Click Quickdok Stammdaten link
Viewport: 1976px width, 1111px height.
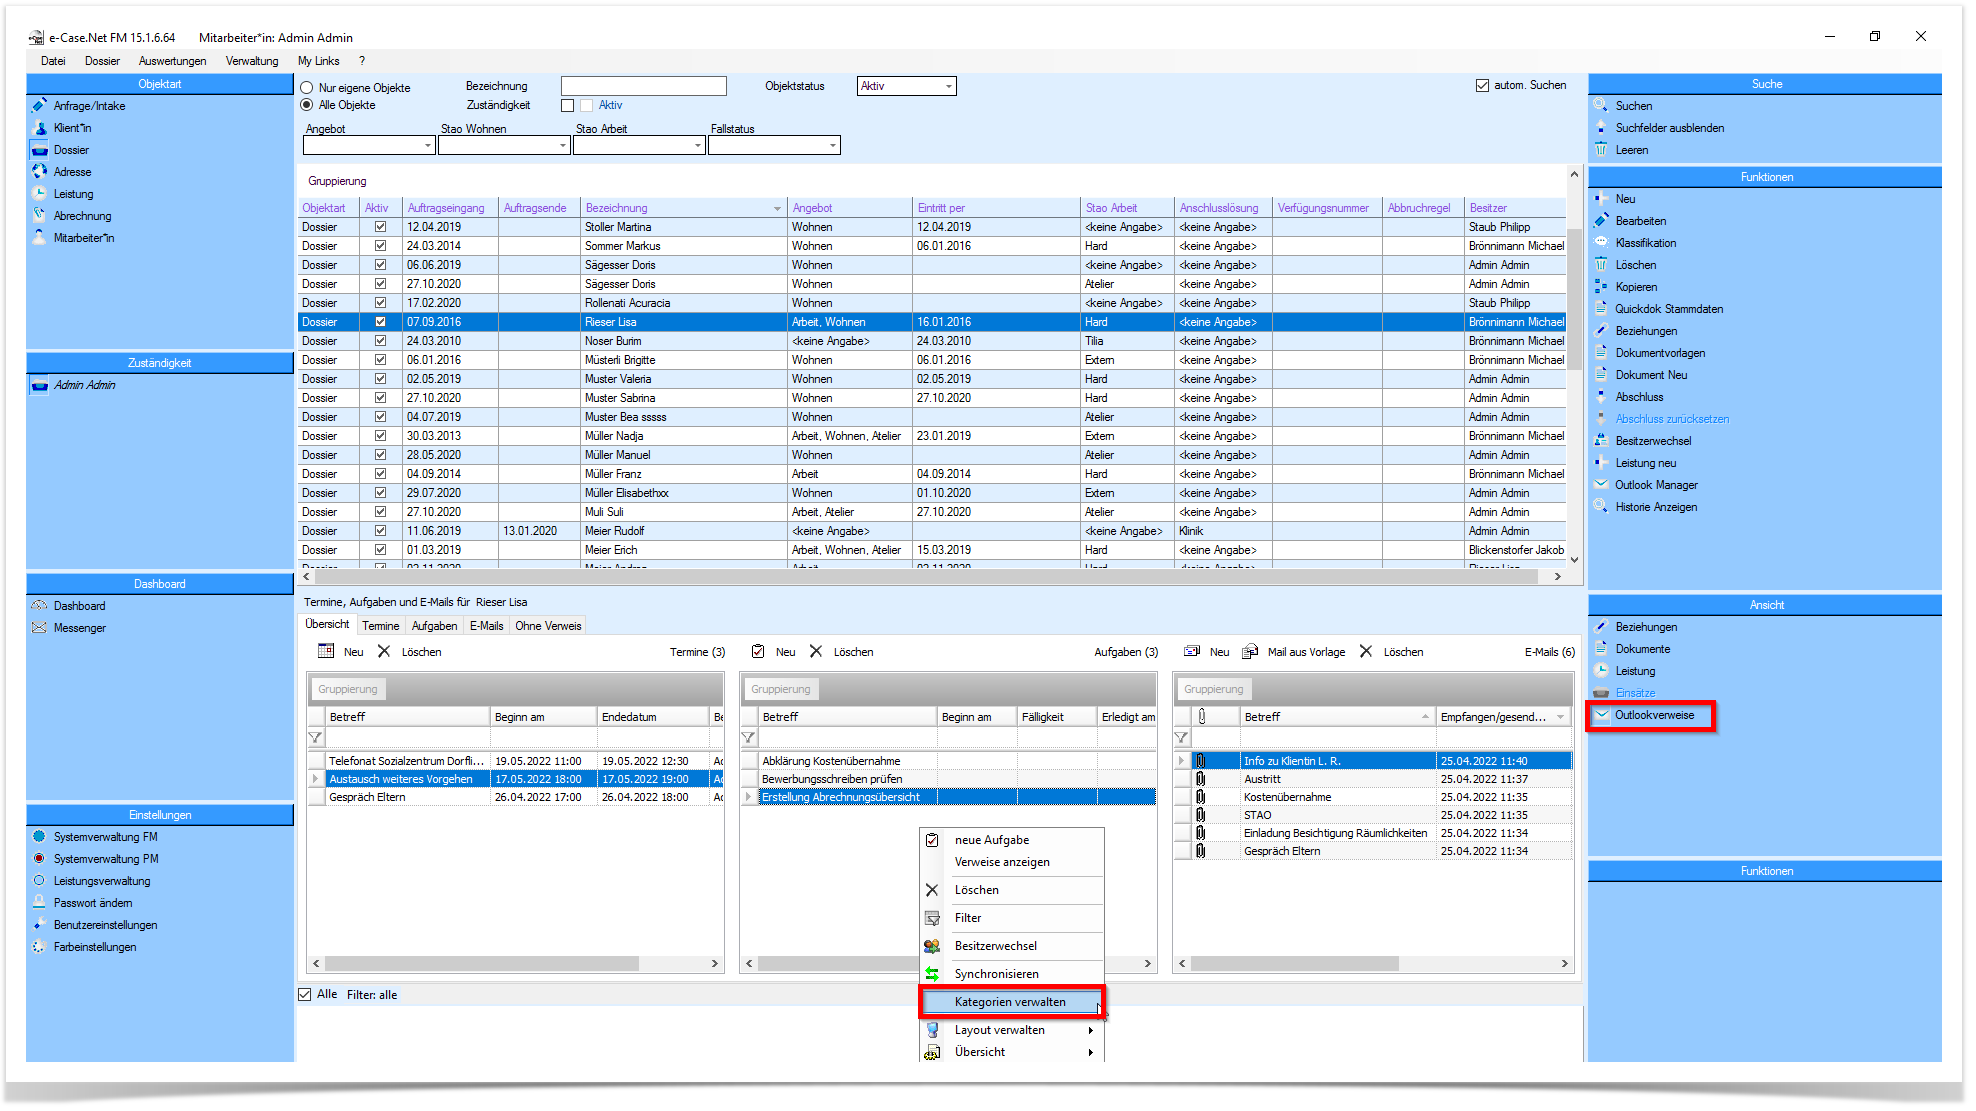1669,309
